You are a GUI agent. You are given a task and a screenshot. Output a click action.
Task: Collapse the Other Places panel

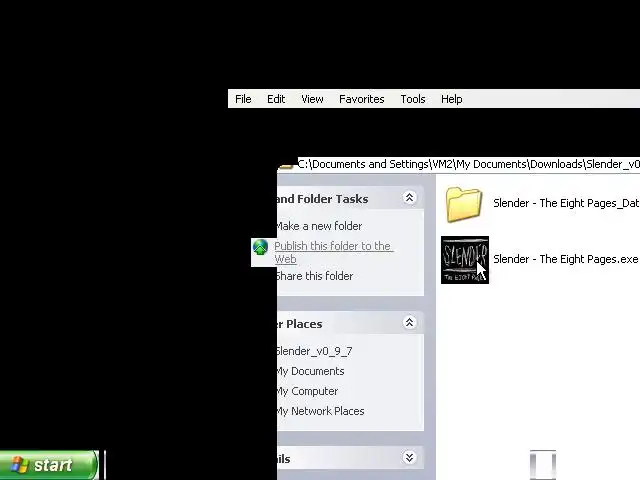coord(409,323)
